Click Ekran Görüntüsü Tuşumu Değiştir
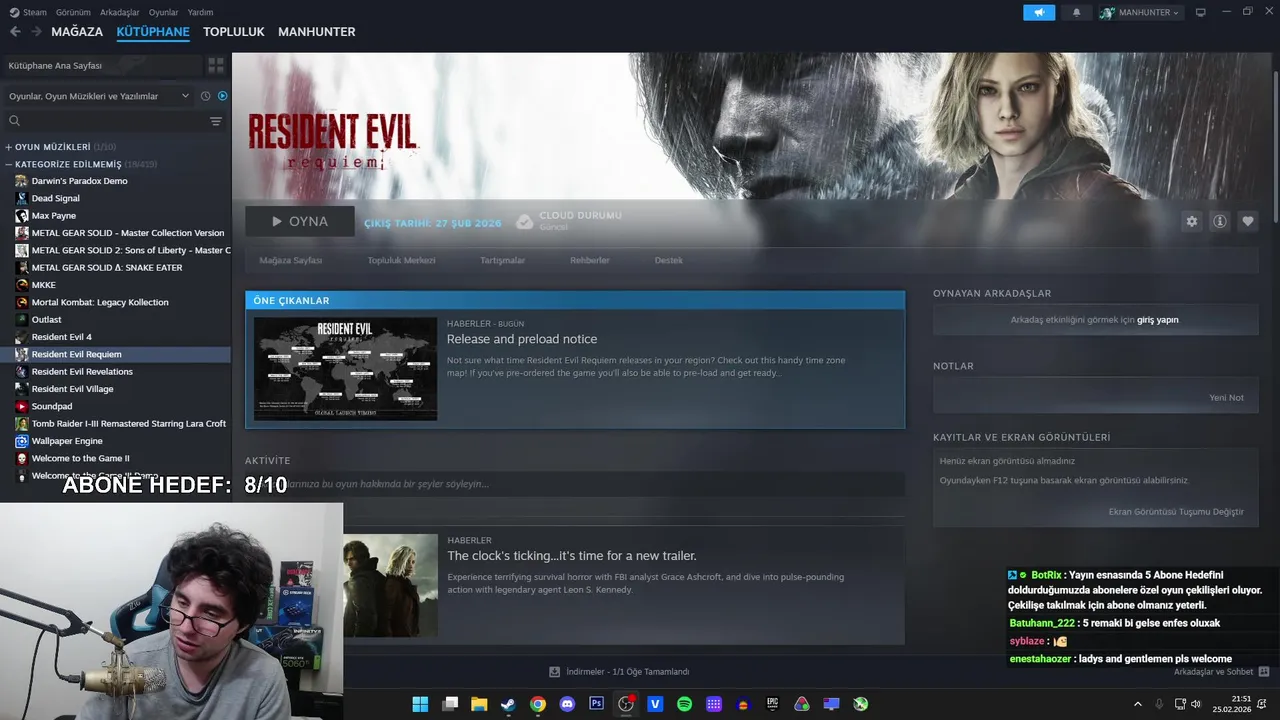The width and height of the screenshot is (1280, 720). tap(1176, 512)
